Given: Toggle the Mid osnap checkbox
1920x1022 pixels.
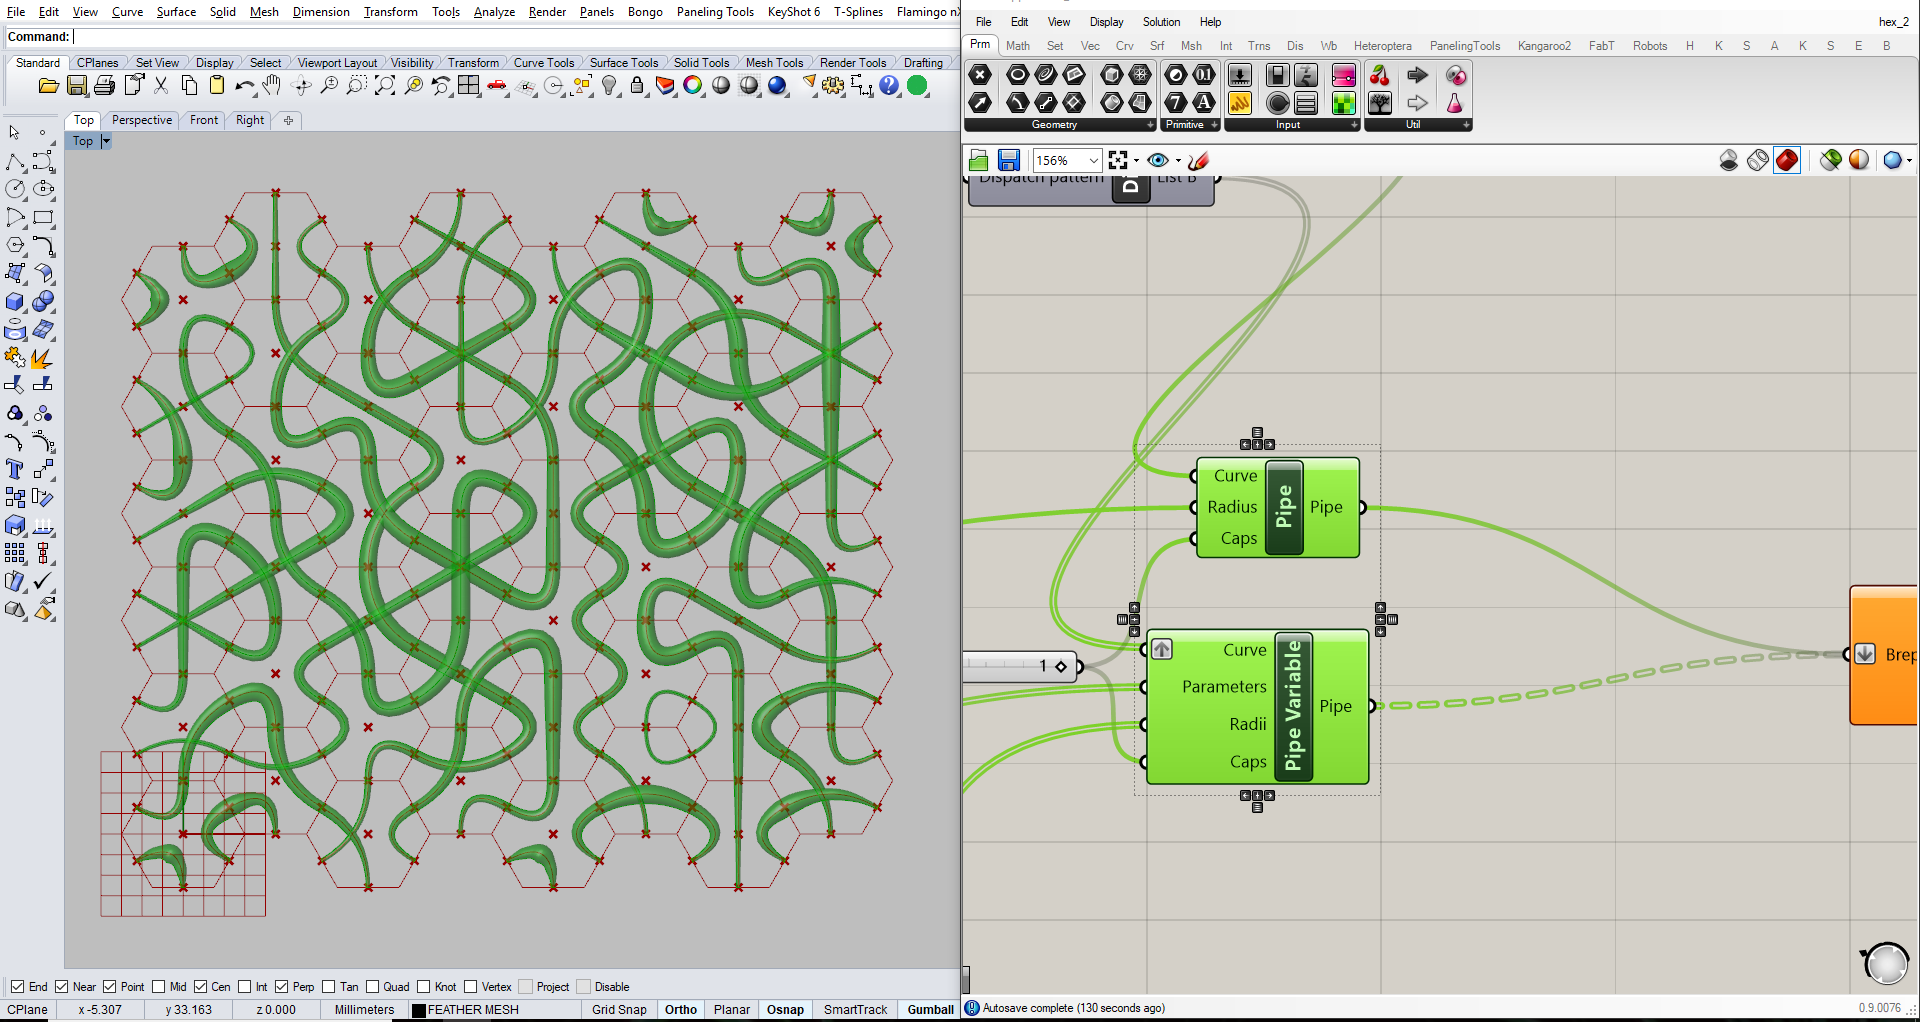Looking at the screenshot, I should (158, 987).
